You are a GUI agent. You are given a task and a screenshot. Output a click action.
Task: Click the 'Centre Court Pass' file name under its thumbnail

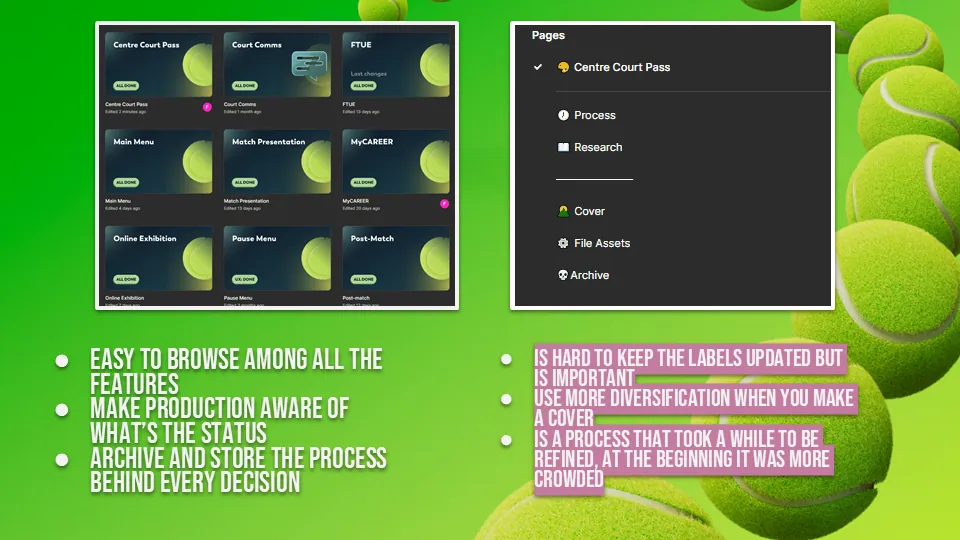[126, 104]
